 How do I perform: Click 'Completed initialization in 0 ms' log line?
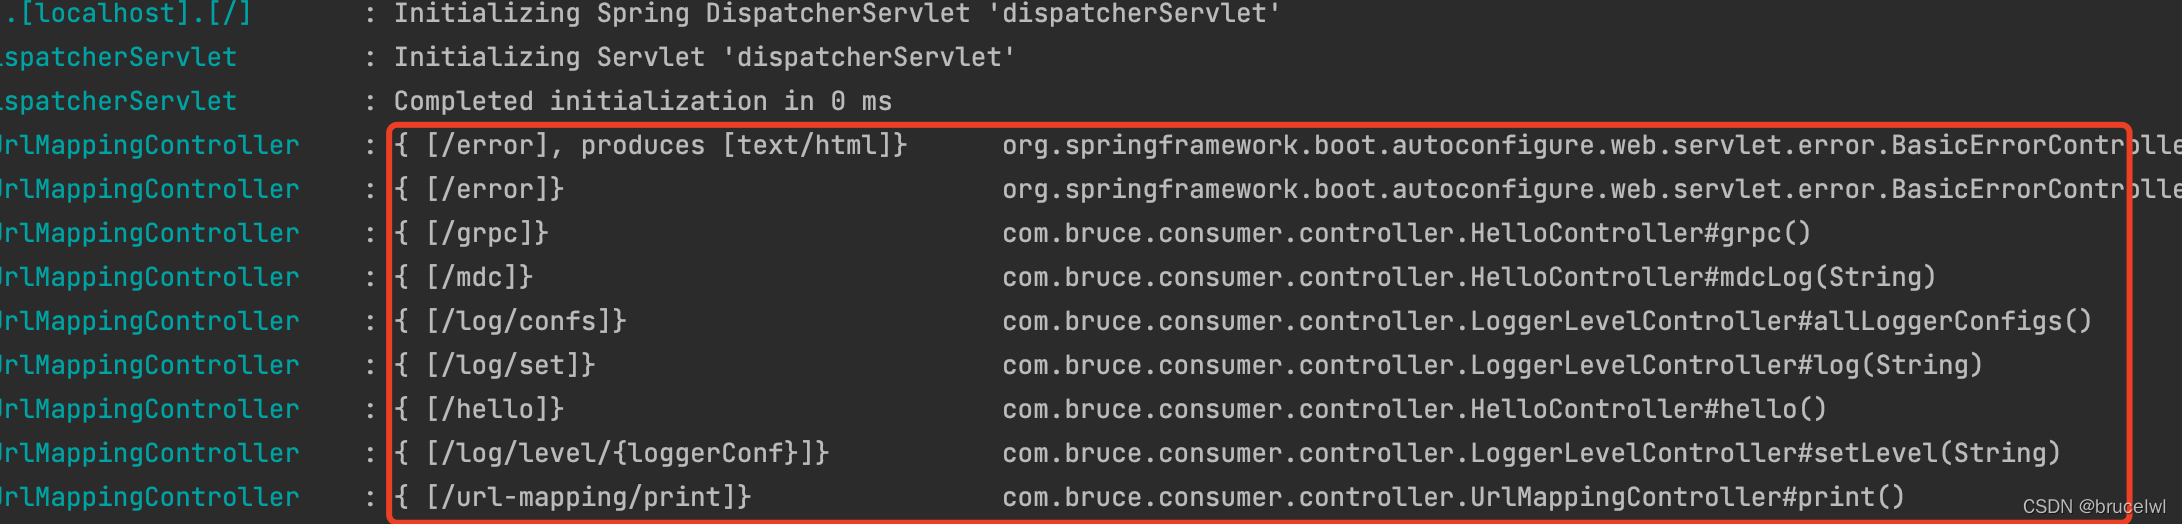tap(643, 102)
